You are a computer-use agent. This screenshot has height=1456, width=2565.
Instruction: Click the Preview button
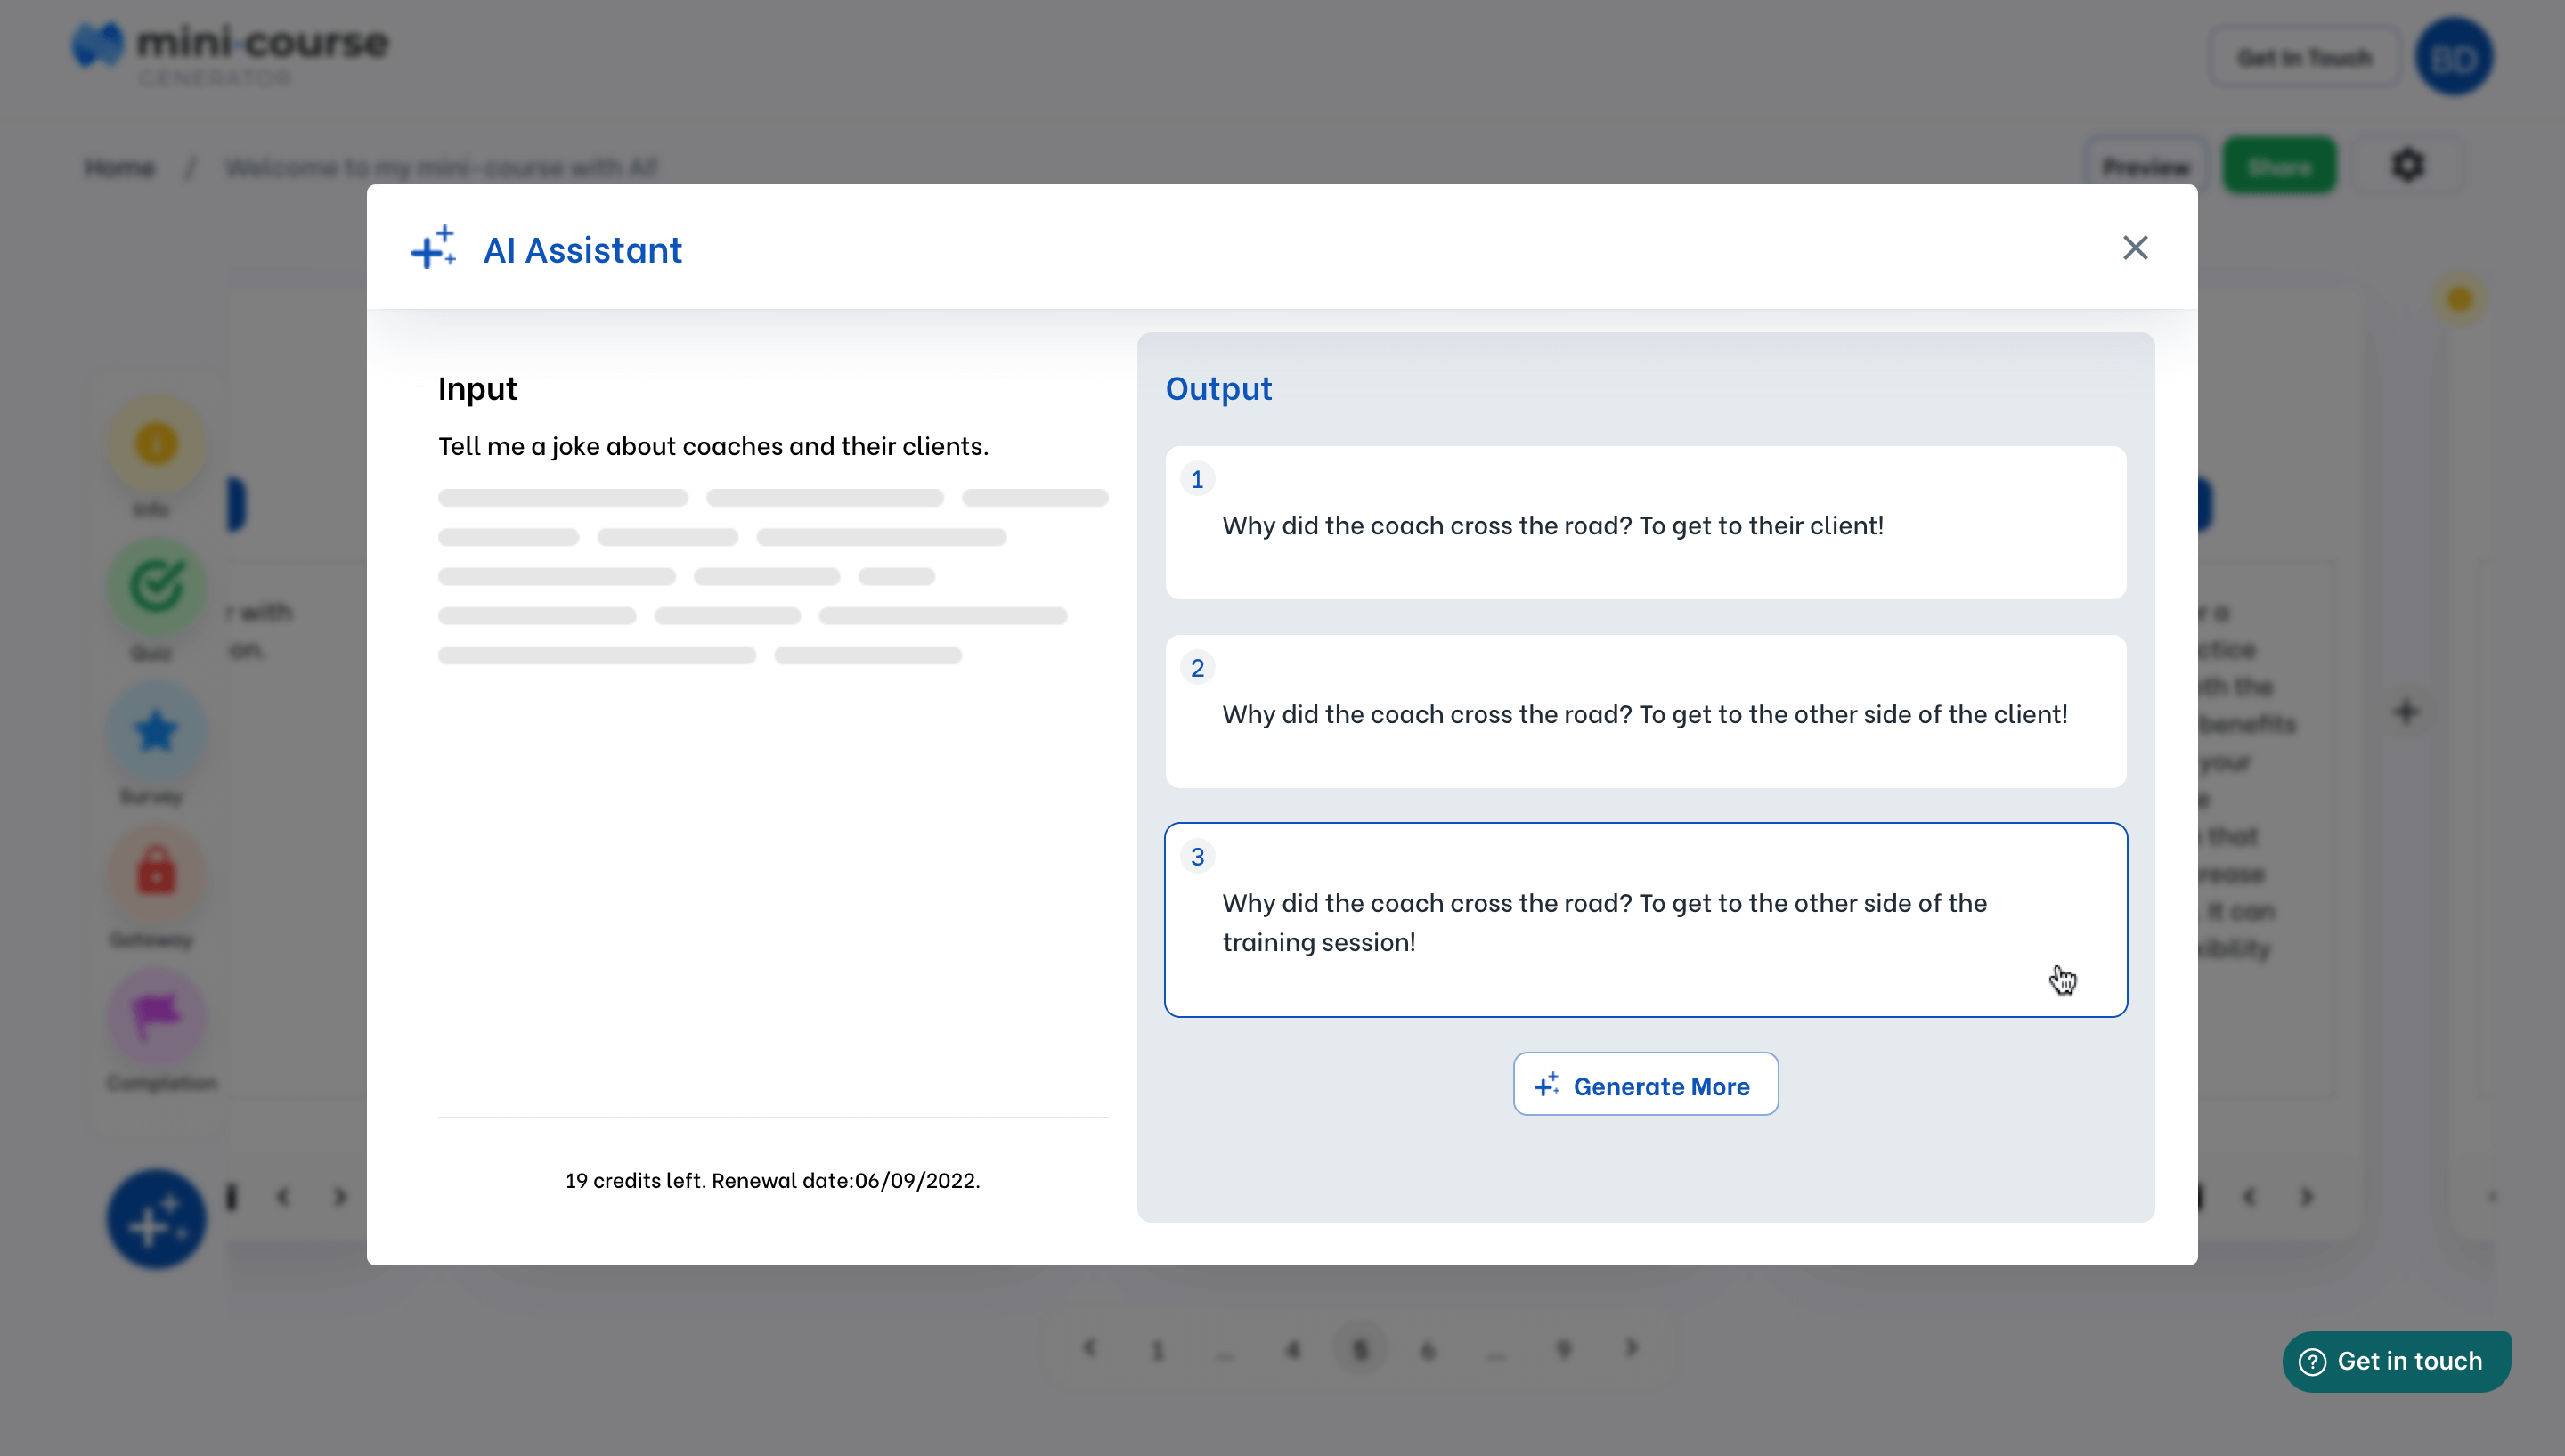(x=2146, y=166)
